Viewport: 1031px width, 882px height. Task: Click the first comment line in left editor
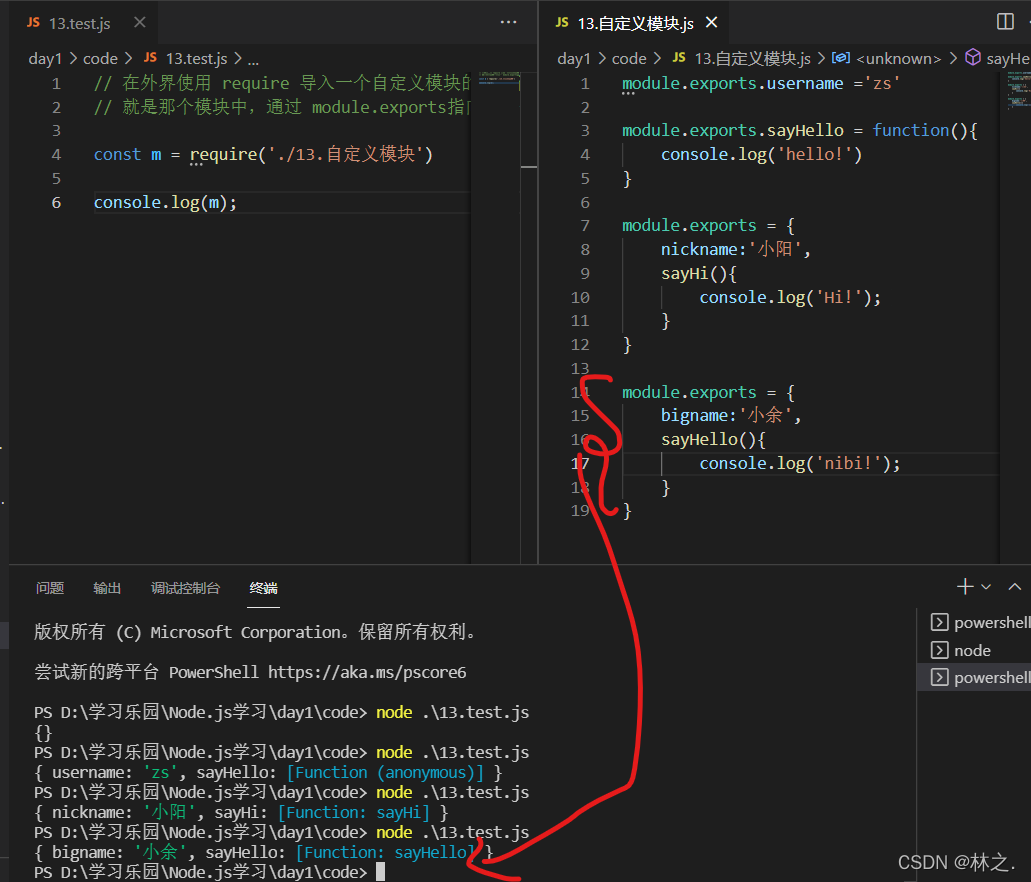click(x=283, y=83)
